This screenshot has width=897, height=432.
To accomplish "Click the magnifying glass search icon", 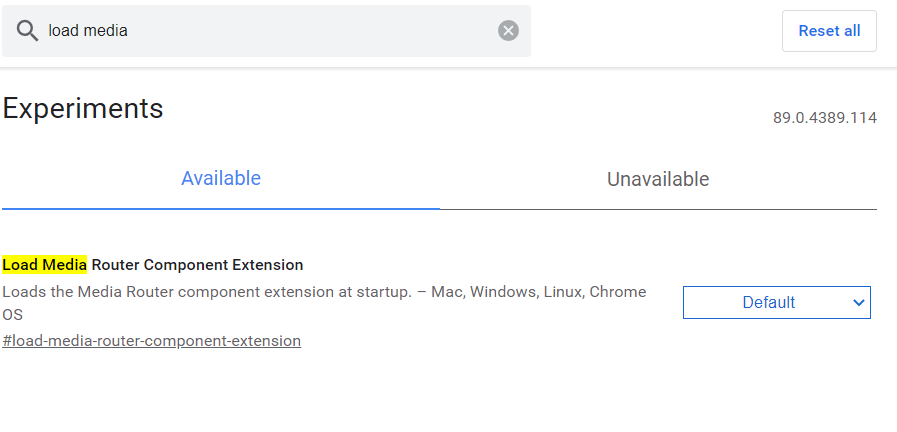I will tap(27, 30).
